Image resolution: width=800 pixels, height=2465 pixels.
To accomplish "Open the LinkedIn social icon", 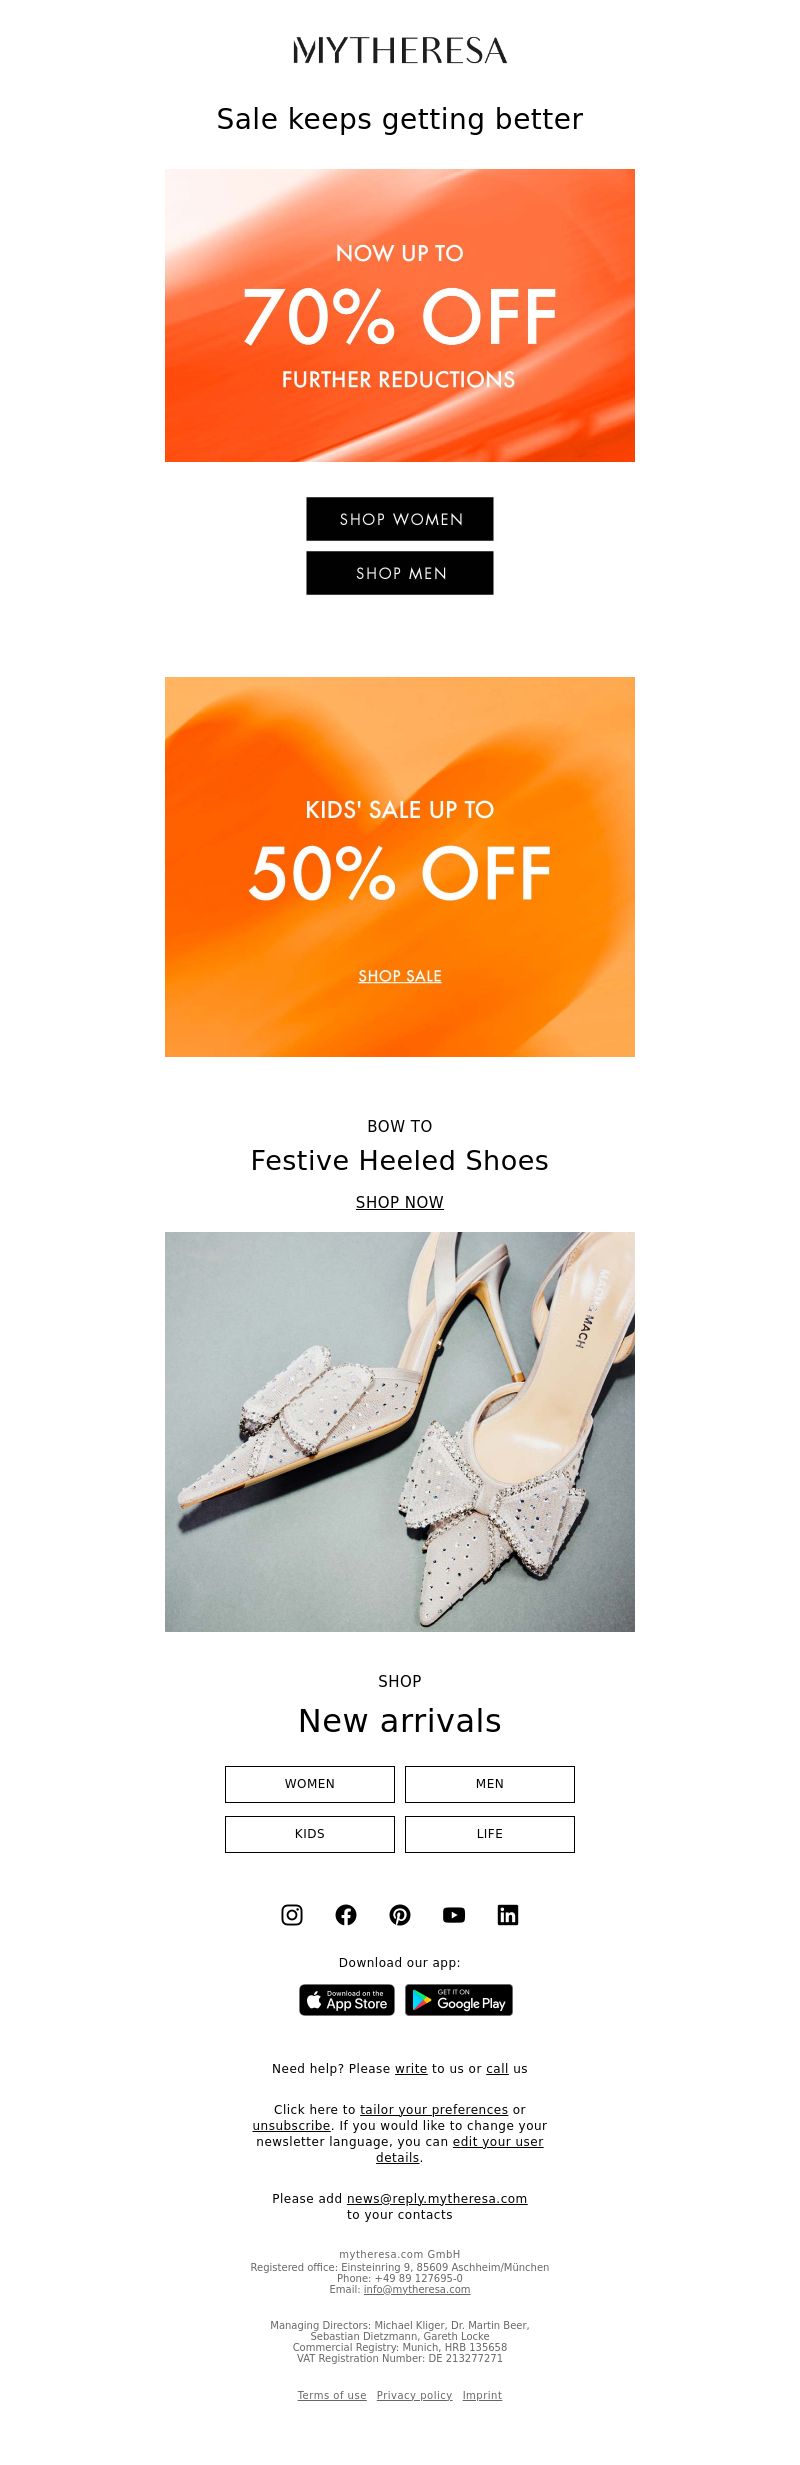I will 508,1914.
